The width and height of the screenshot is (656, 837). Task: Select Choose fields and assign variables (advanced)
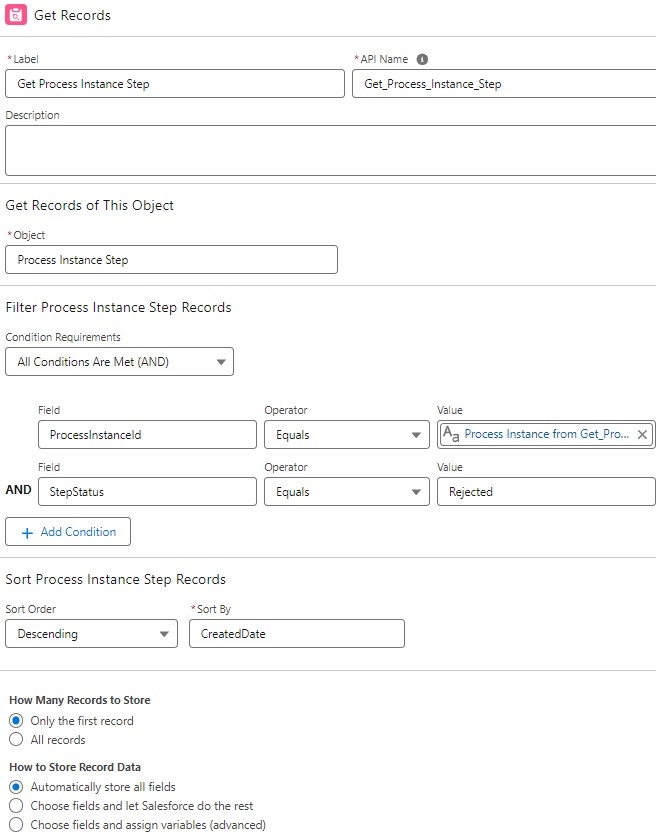16,825
